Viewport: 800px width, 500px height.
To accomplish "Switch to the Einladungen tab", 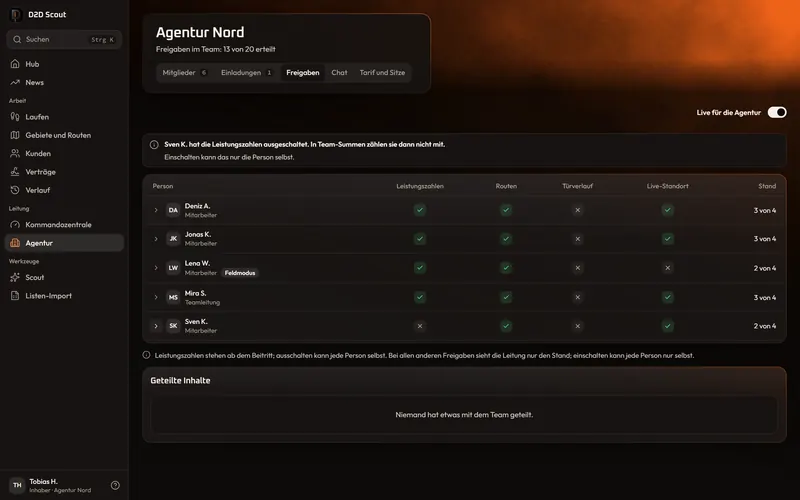I will pos(247,72).
